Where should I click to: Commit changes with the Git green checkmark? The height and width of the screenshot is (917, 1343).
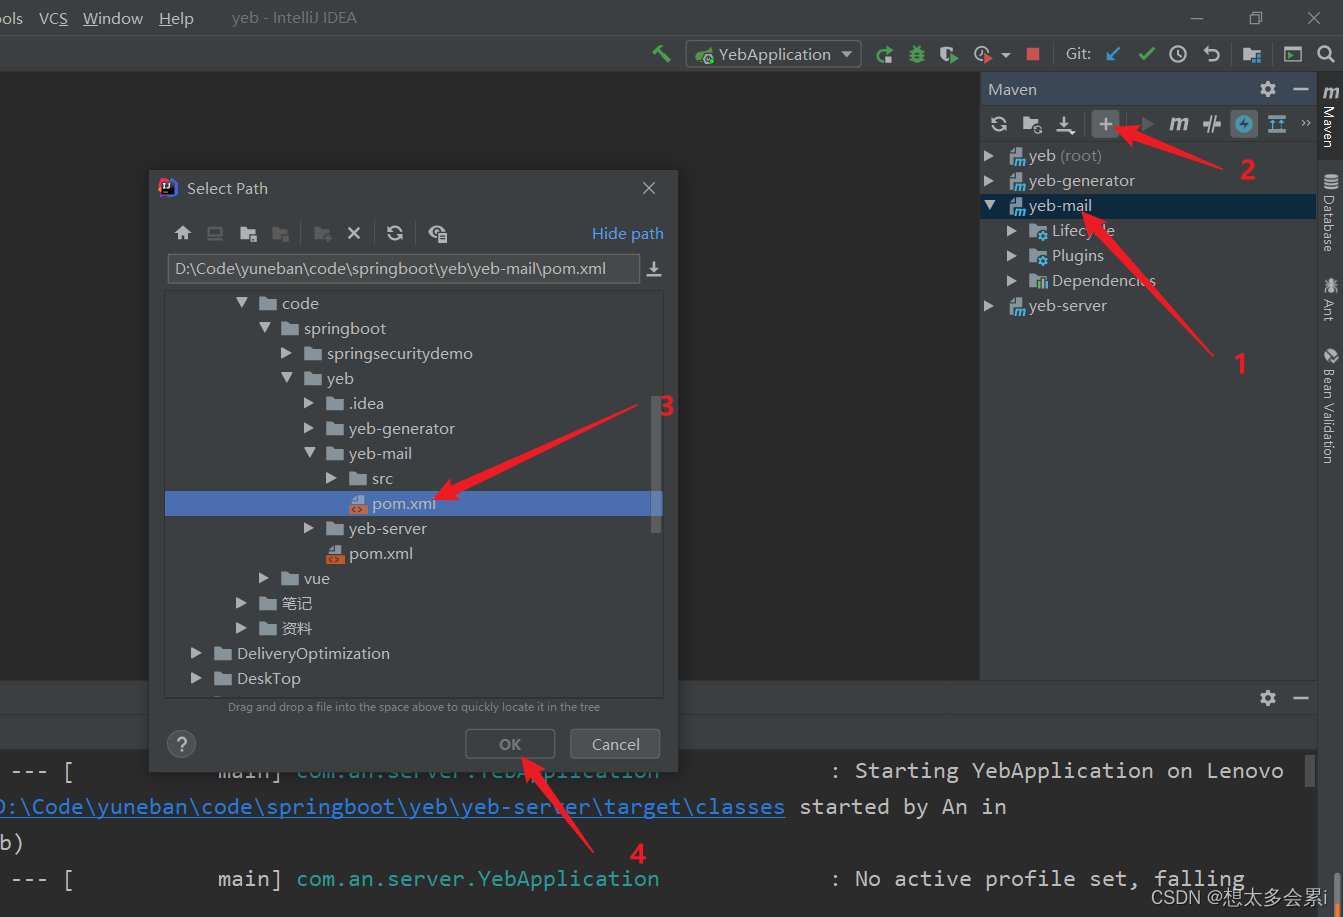[1146, 54]
